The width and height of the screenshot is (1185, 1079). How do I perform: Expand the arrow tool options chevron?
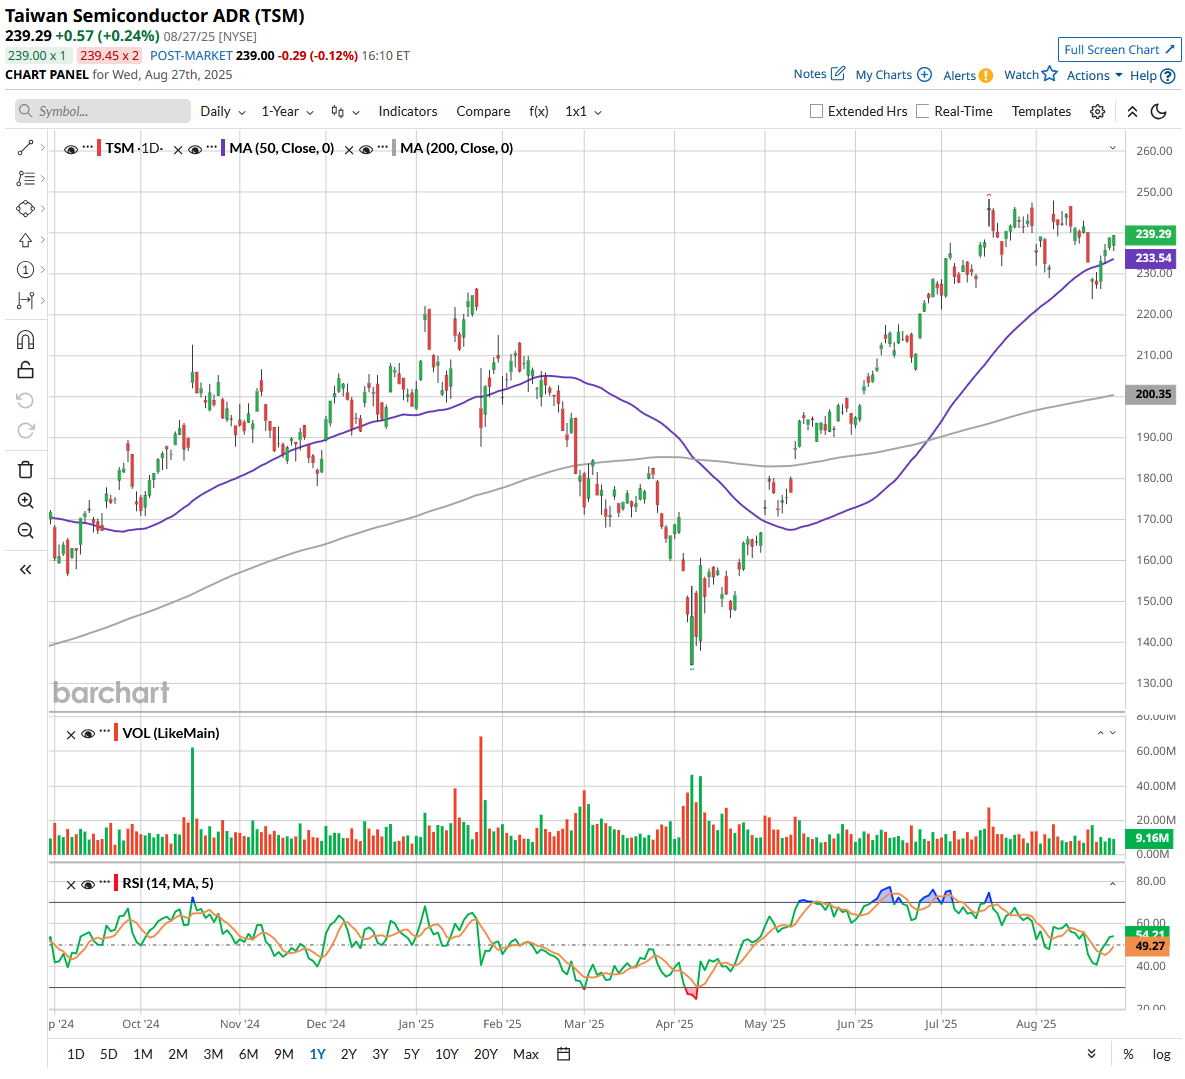click(42, 240)
